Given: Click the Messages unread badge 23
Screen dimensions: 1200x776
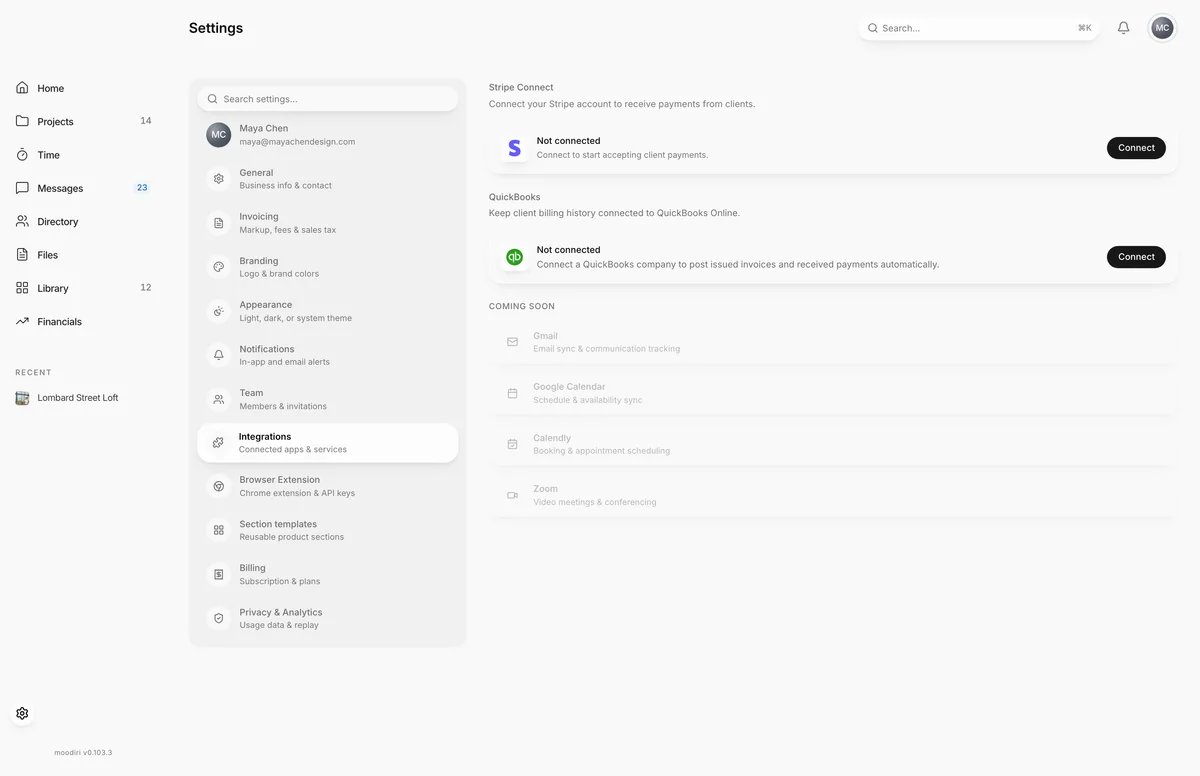Looking at the screenshot, I should point(142,188).
